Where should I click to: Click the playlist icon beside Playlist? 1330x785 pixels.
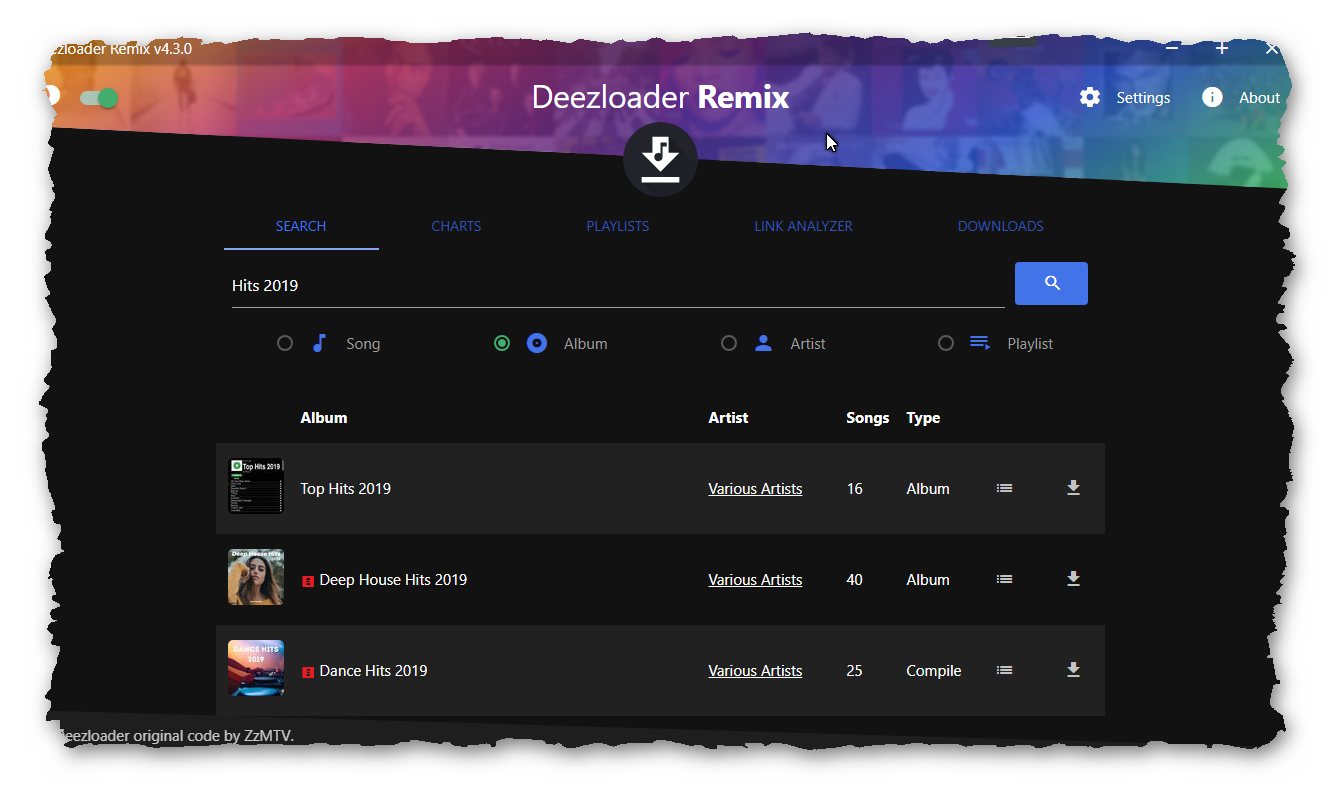(x=979, y=343)
